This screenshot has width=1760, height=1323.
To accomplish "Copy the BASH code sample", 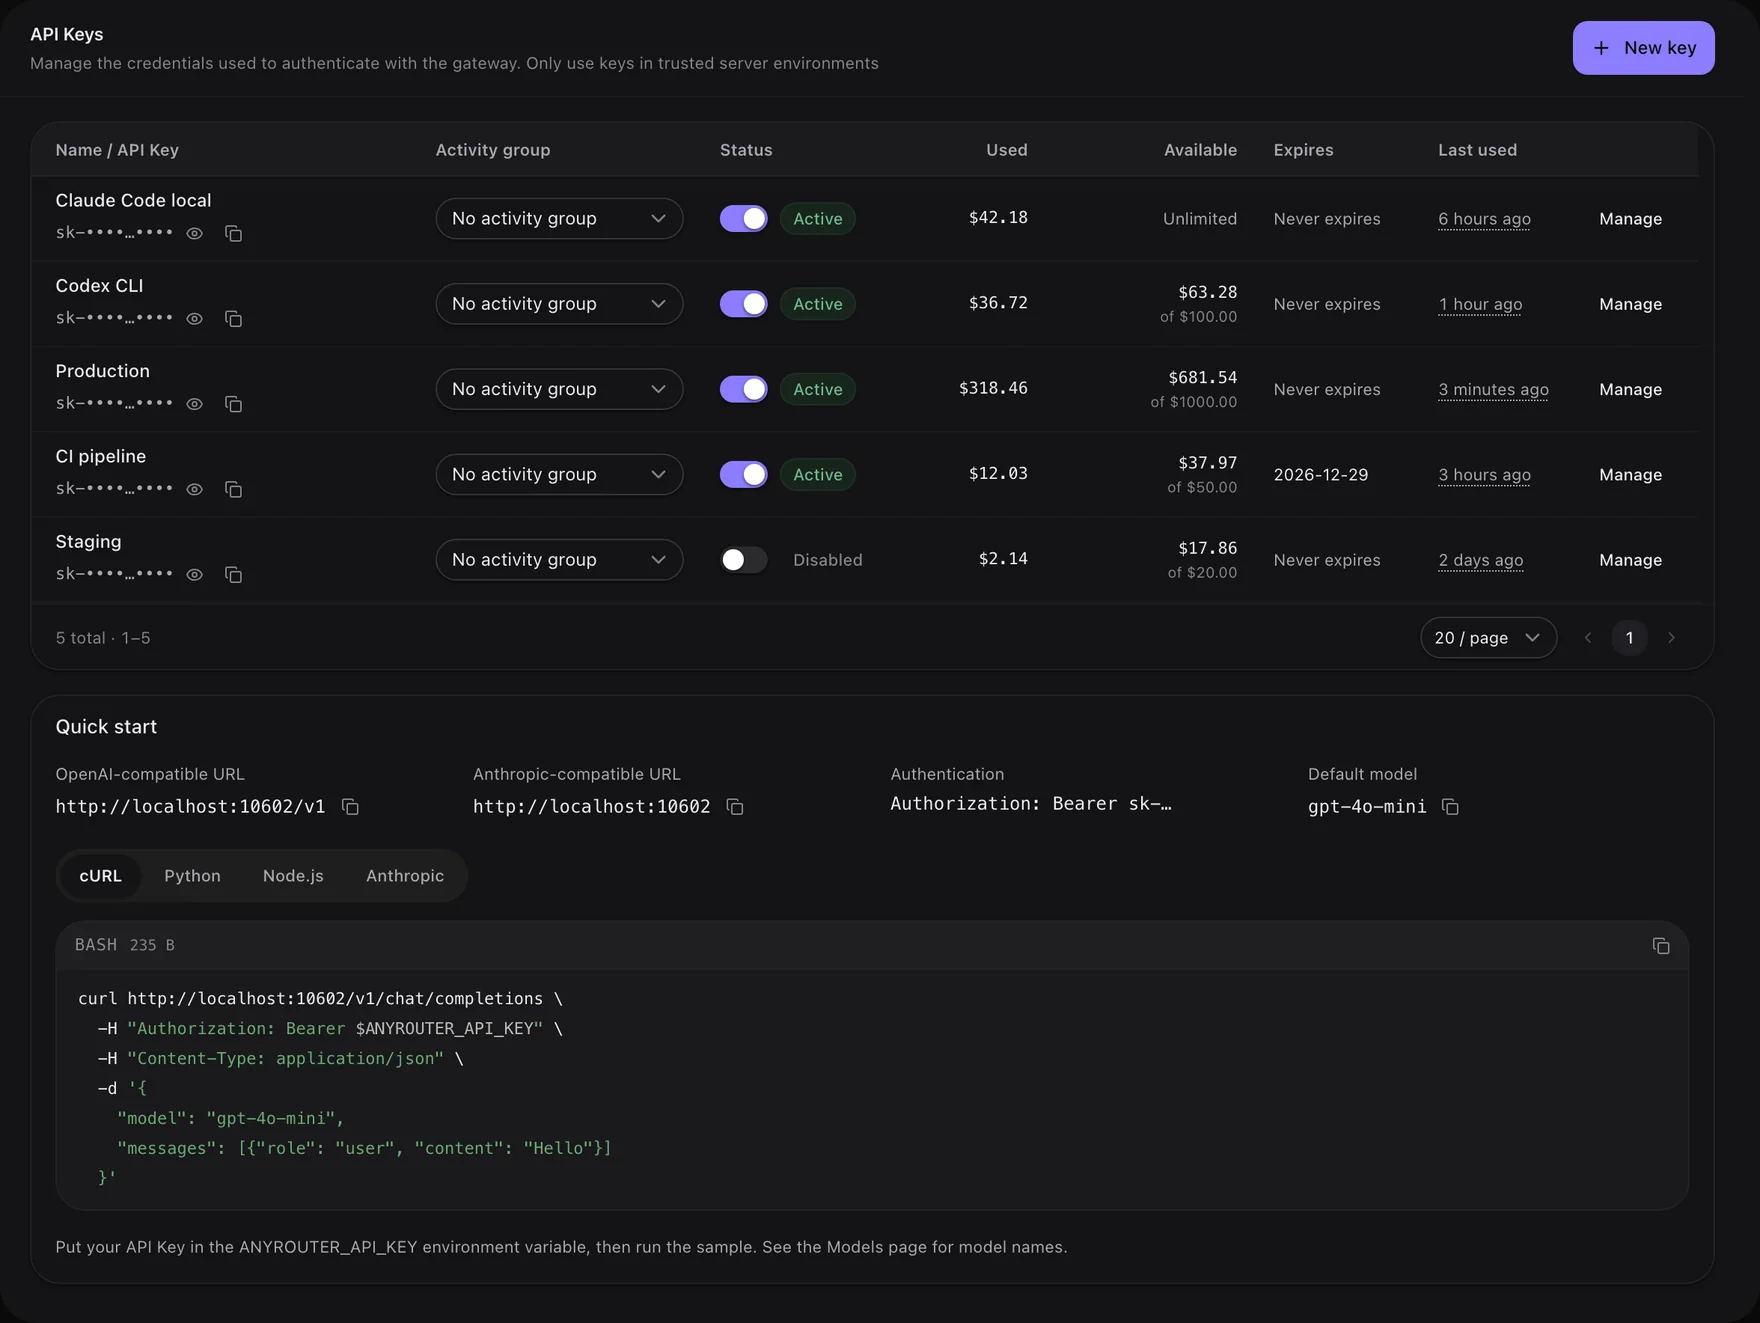I will [1661, 945].
